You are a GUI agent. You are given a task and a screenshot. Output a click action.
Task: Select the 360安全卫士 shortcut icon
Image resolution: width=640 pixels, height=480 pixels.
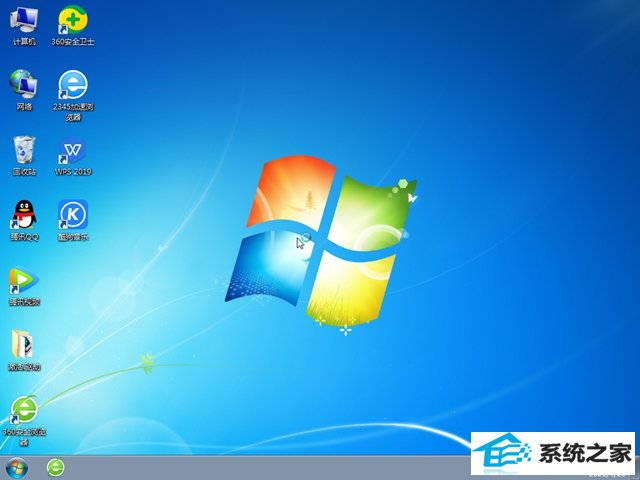(x=72, y=20)
